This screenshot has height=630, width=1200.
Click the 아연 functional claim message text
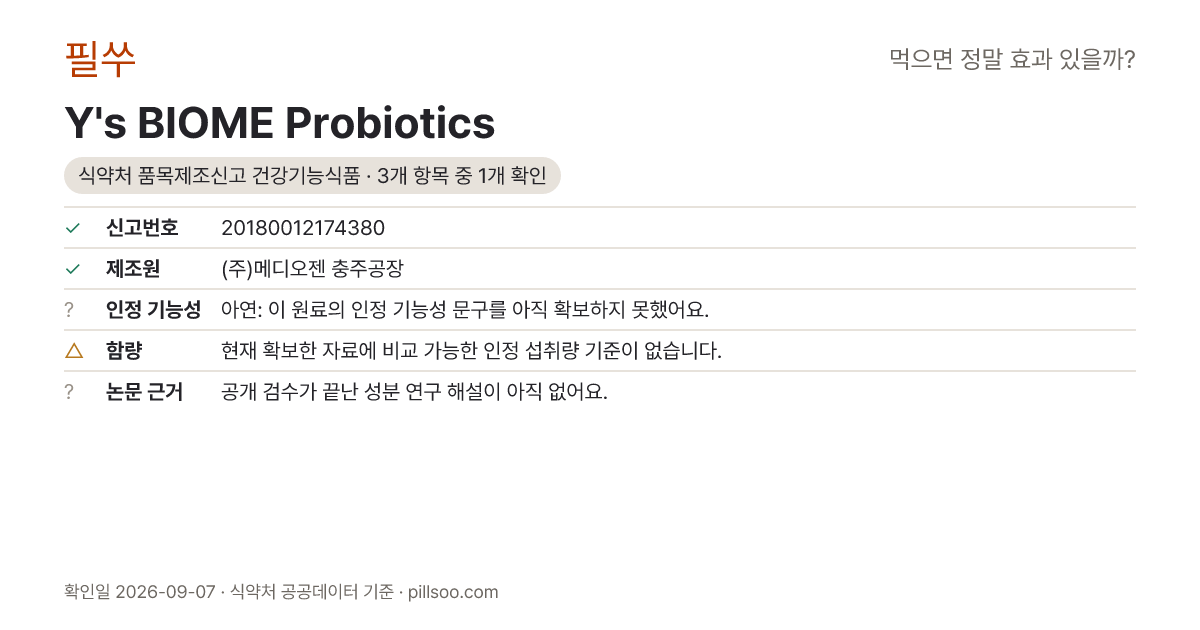pos(465,310)
